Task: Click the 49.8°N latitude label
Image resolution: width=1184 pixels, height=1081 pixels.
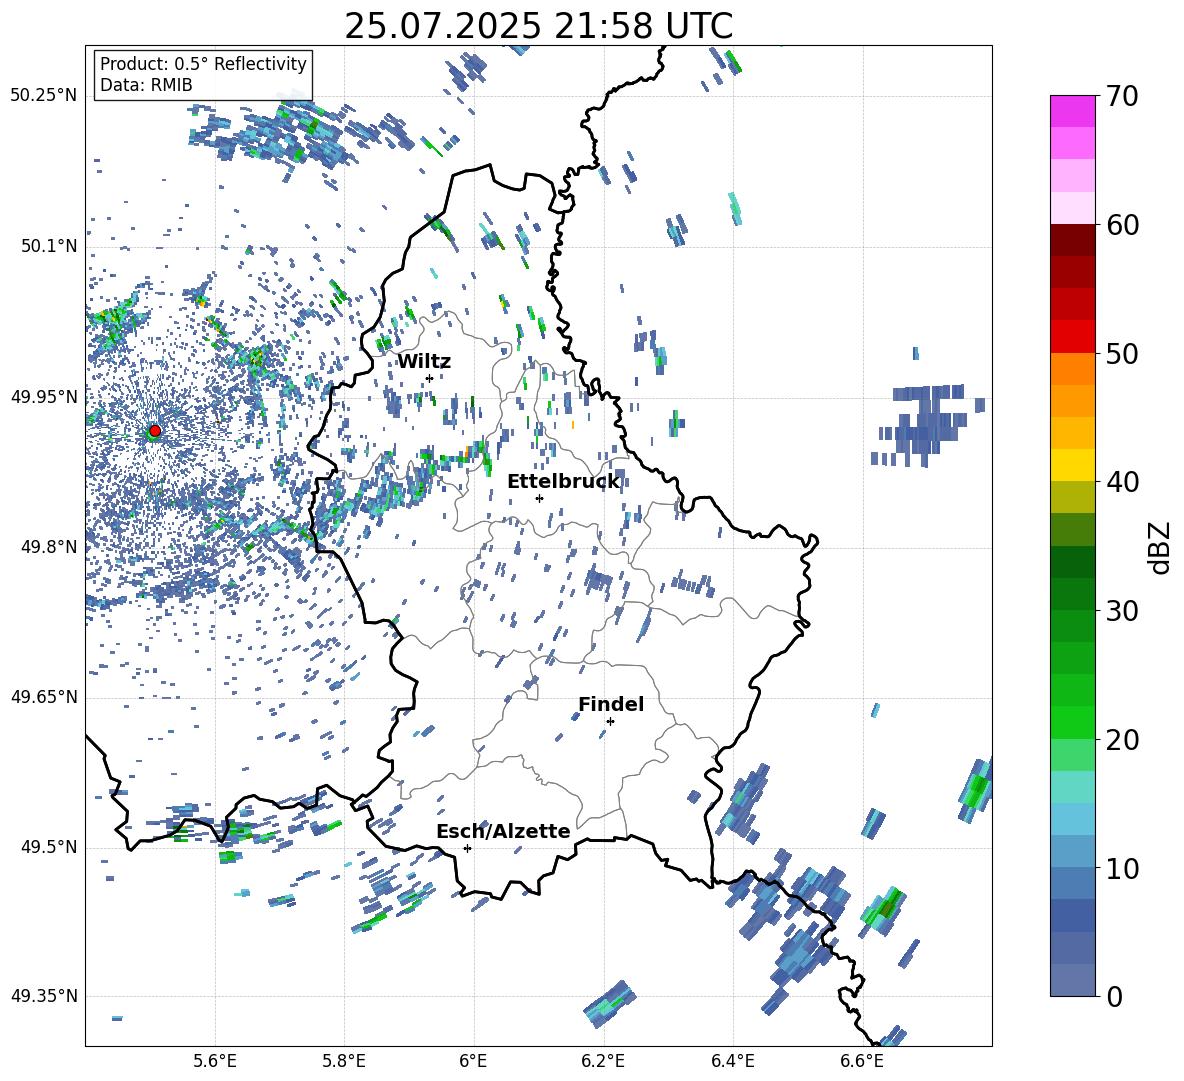Action: [x=48, y=547]
